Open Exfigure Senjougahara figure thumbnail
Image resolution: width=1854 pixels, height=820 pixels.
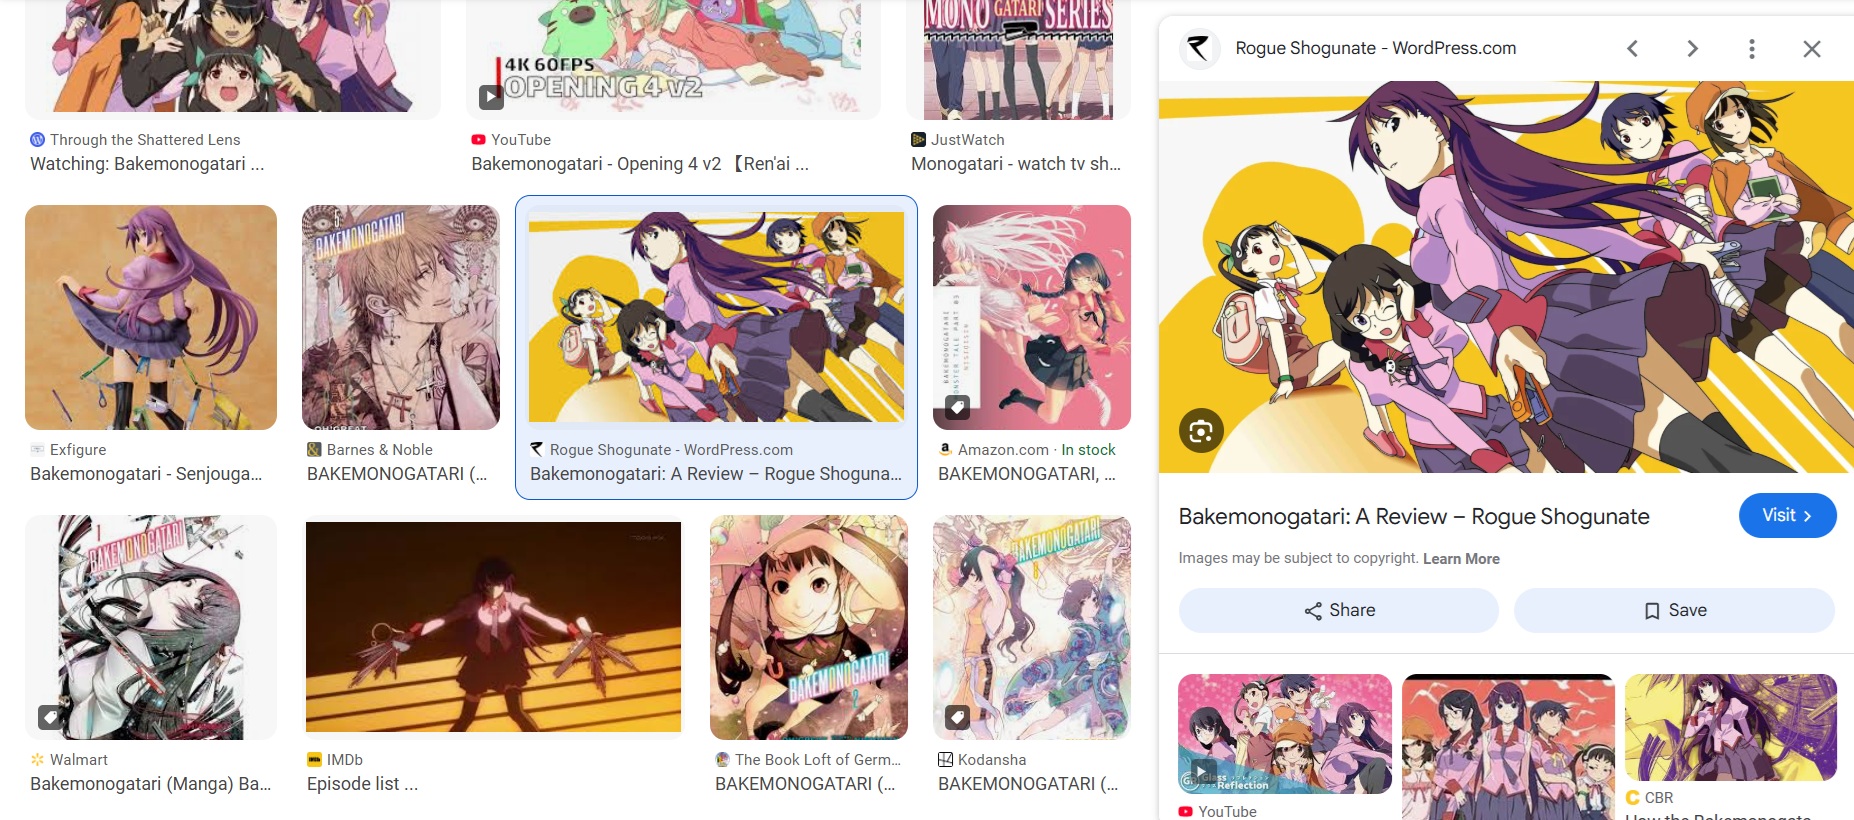click(151, 317)
